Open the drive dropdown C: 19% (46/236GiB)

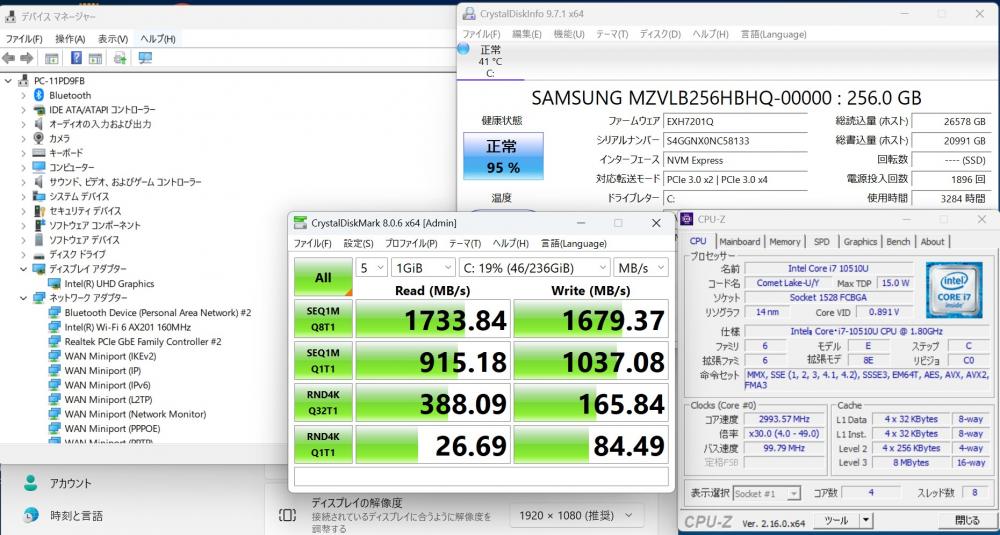pos(534,268)
